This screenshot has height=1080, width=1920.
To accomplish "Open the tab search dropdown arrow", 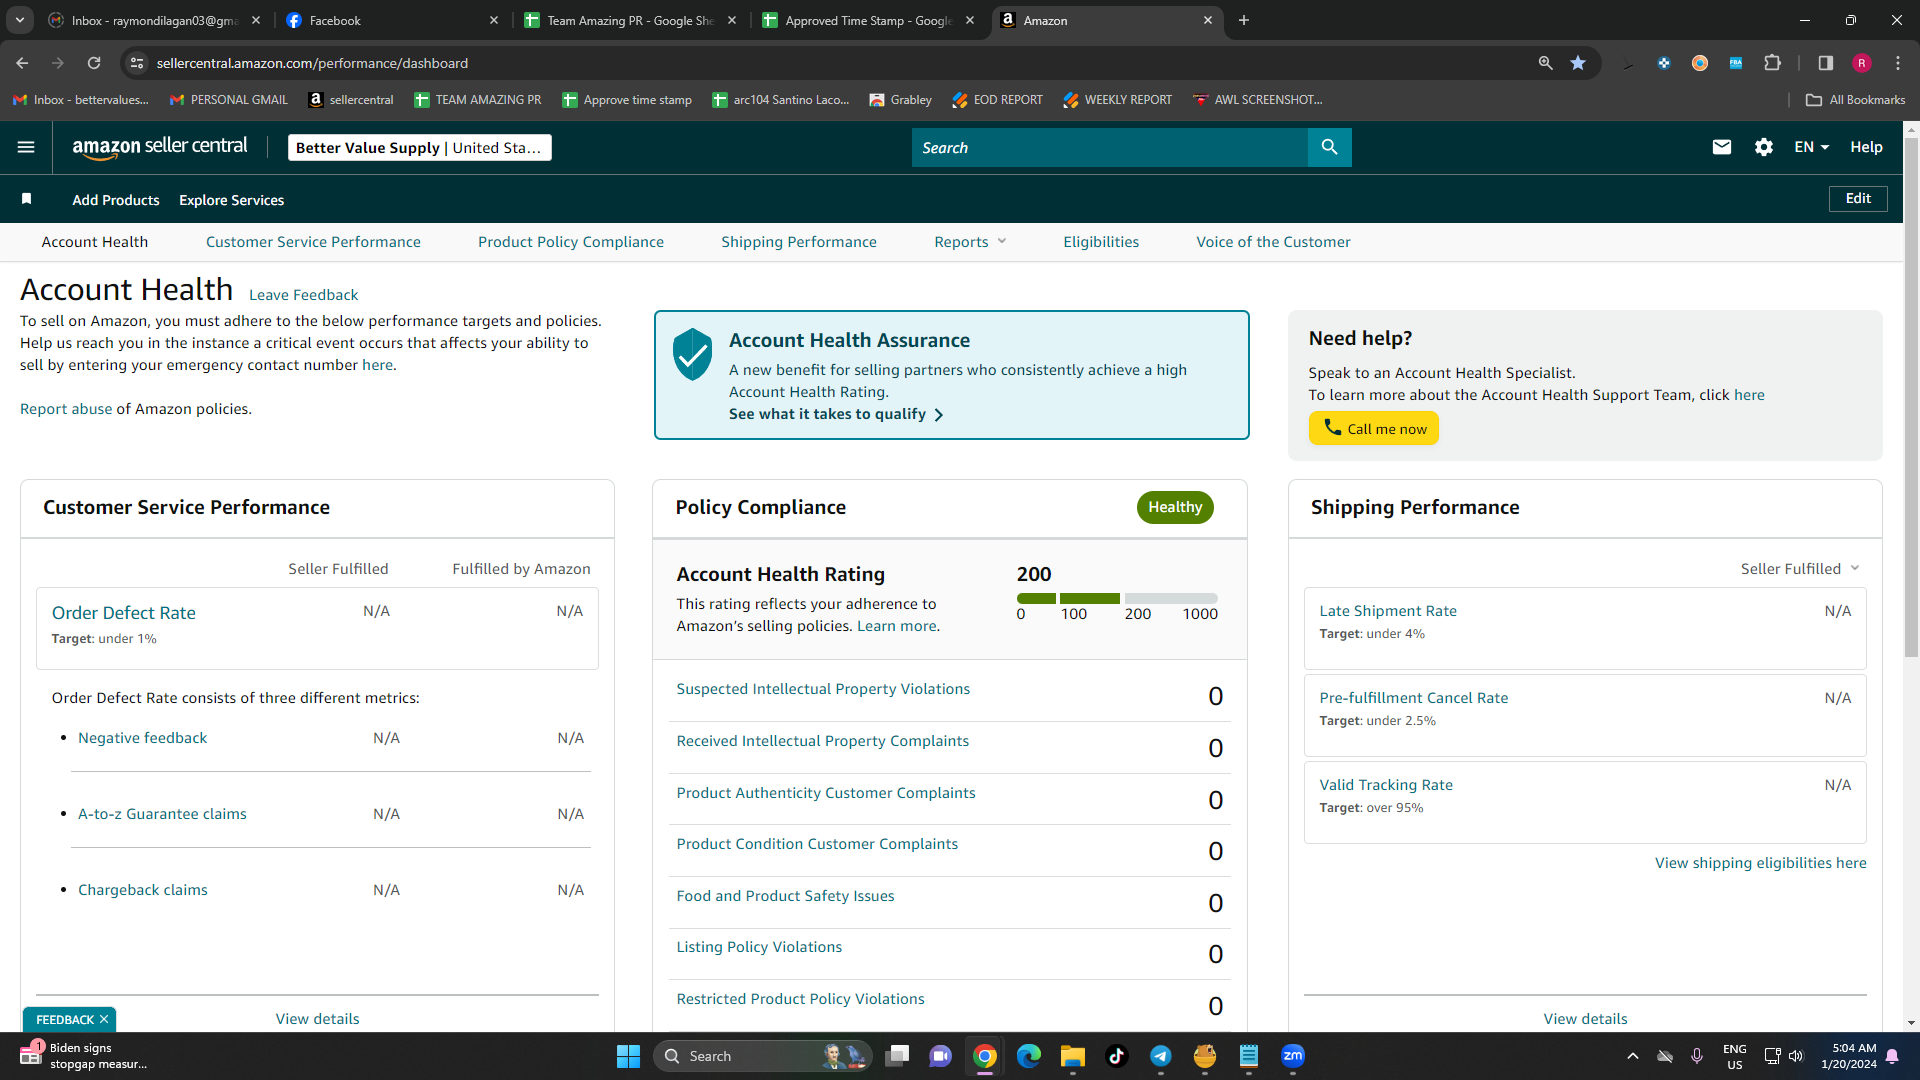I will (x=20, y=20).
